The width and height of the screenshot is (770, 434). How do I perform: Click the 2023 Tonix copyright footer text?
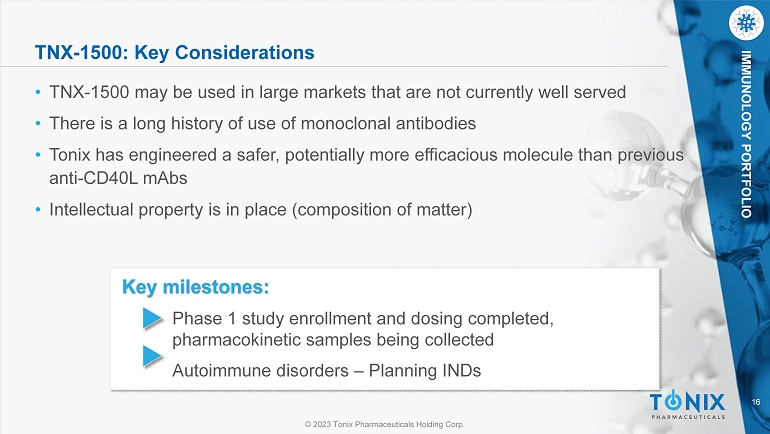pyautogui.click(x=385, y=424)
